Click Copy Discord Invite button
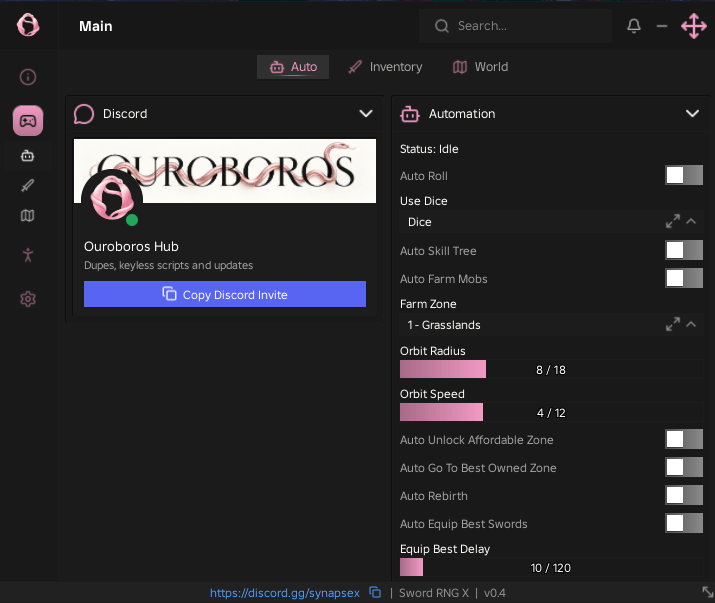Screen dimensions: 715x603 (225, 294)
